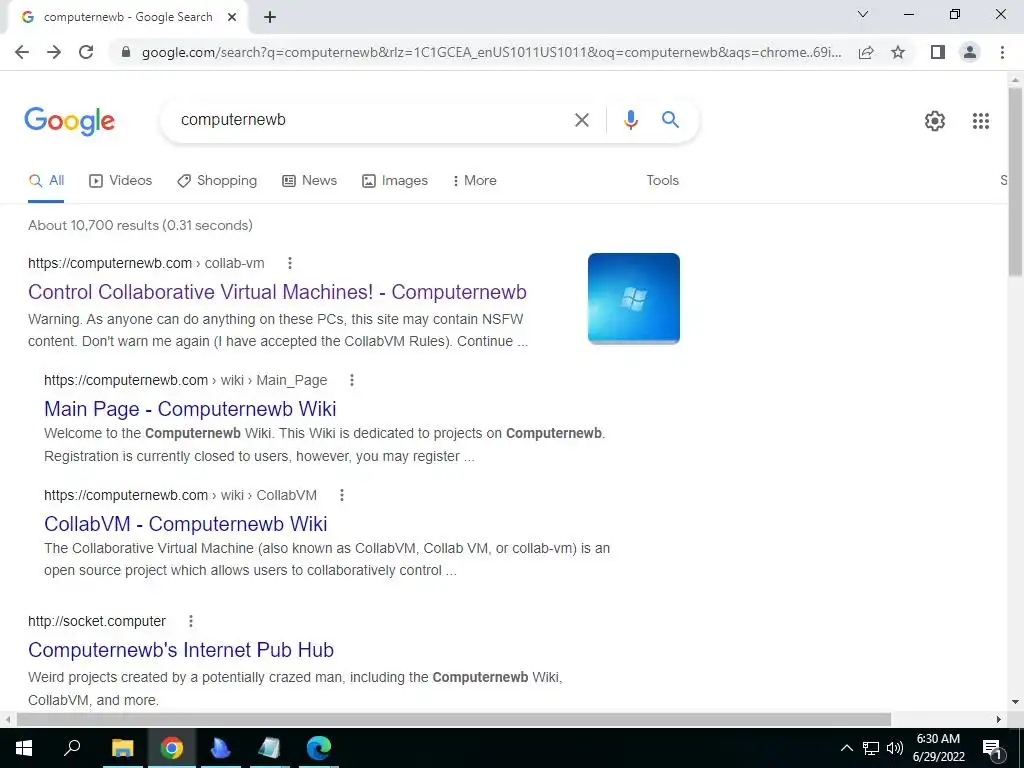Switch to the News tab

click(310, 181)
